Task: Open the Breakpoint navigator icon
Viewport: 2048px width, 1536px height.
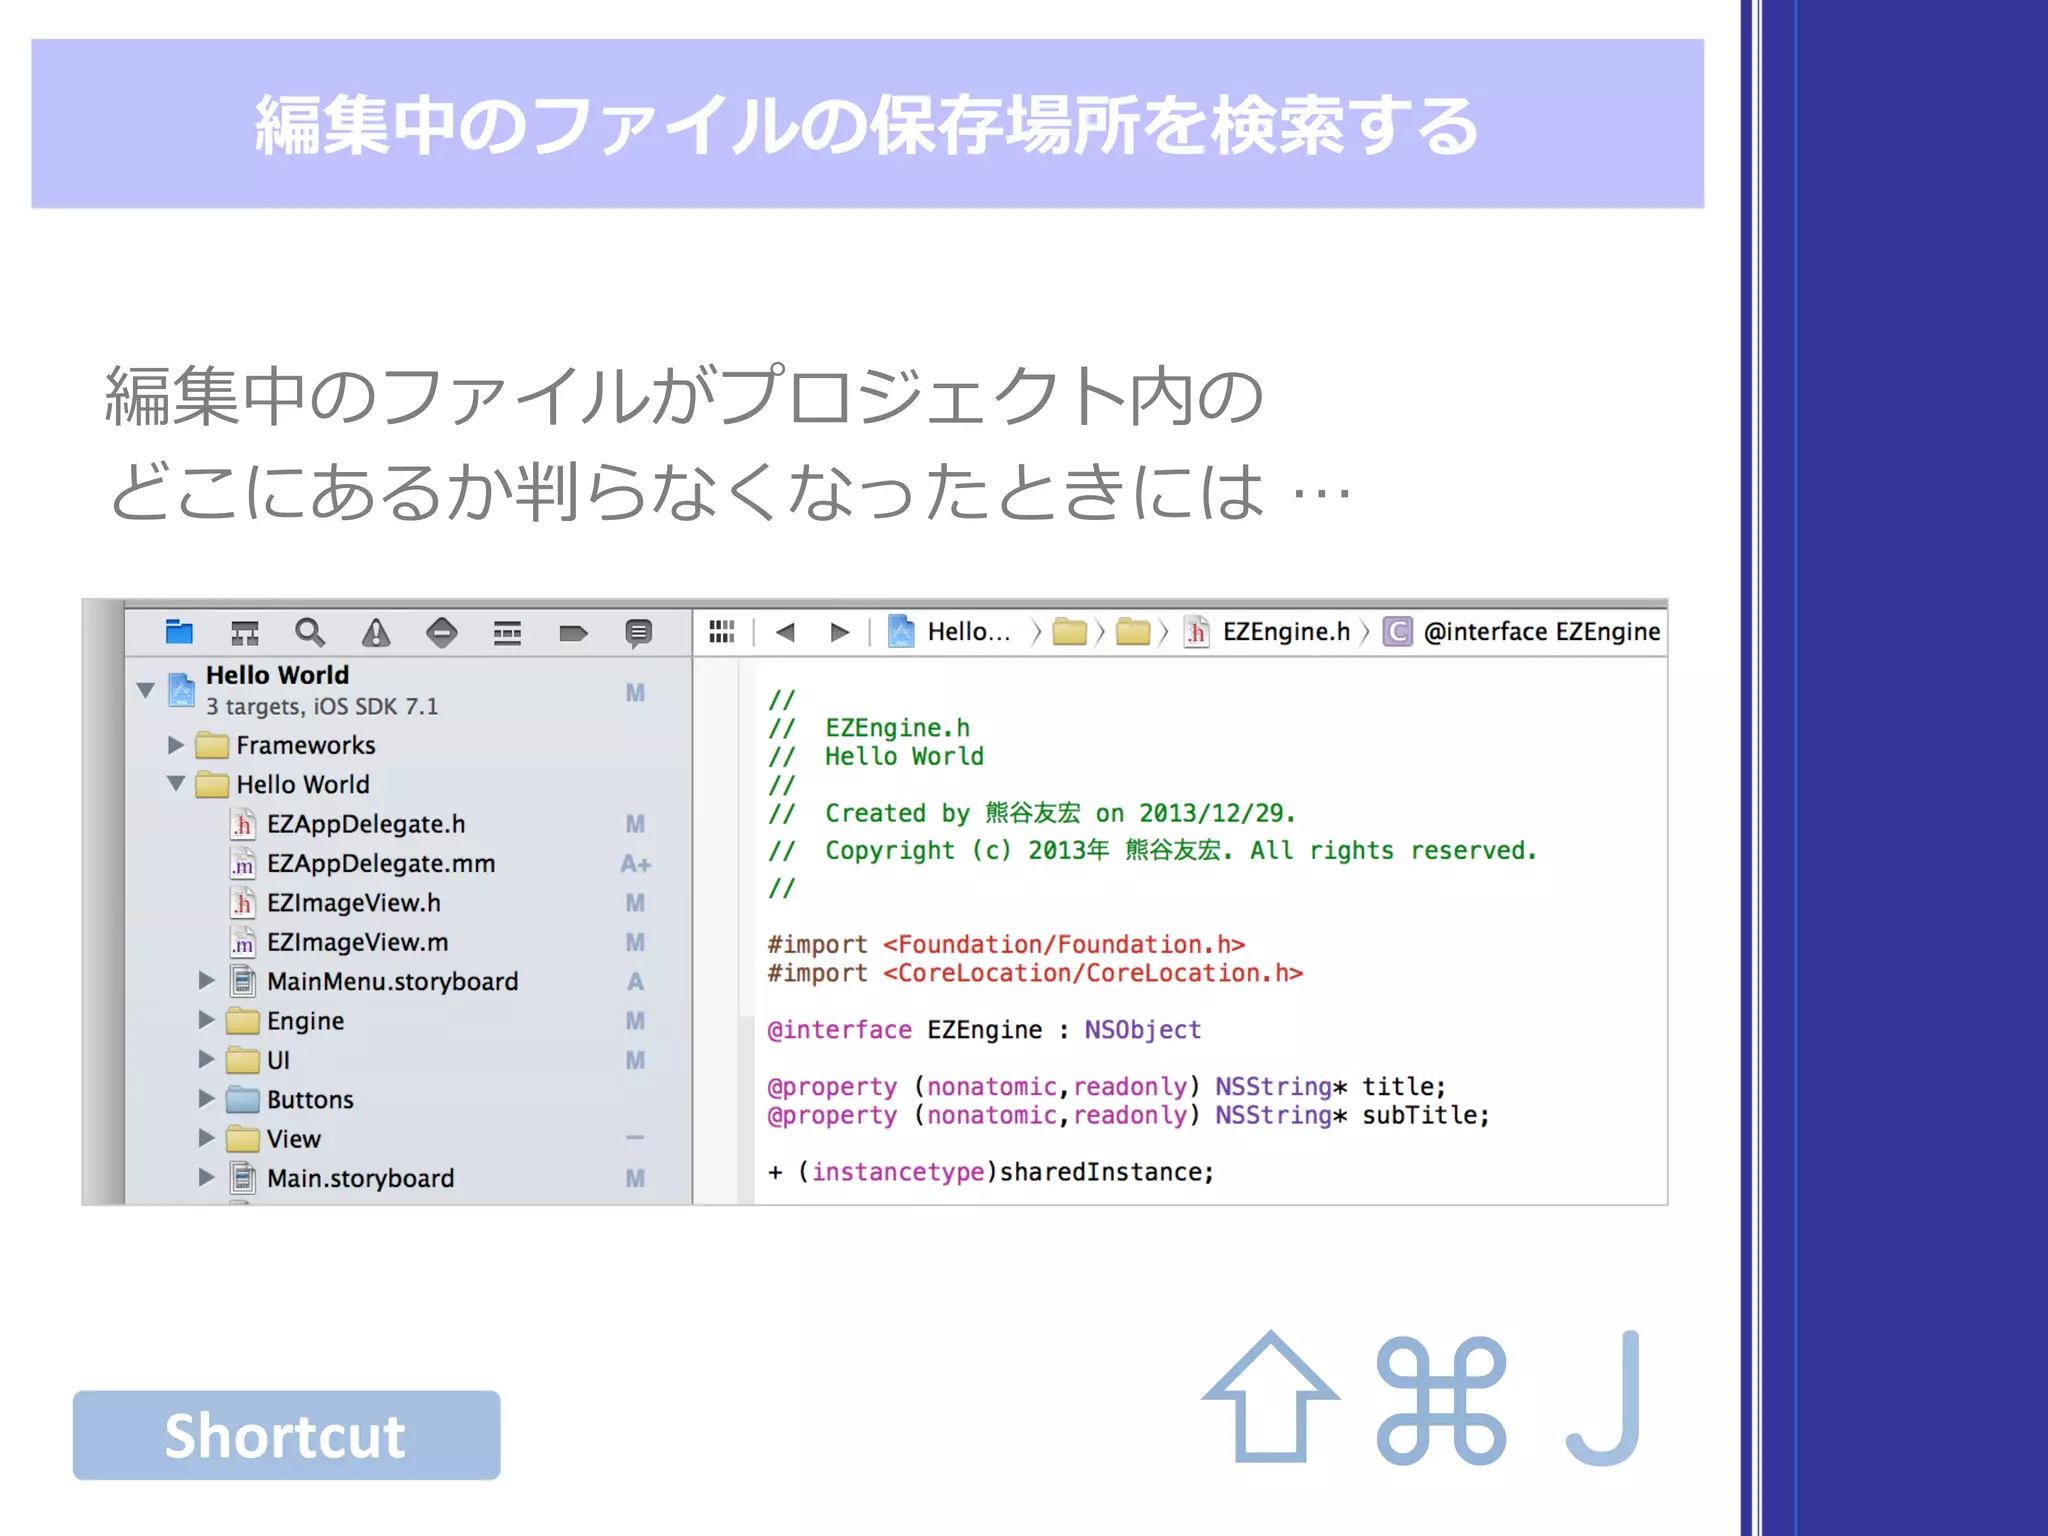Action: click(x=573, y=632)
